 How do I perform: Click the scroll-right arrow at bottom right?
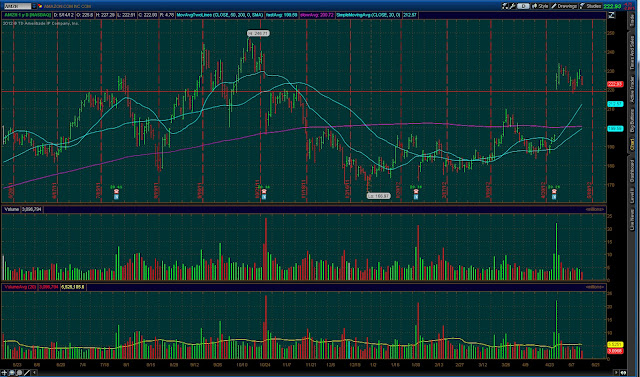(x=617, y=372)
